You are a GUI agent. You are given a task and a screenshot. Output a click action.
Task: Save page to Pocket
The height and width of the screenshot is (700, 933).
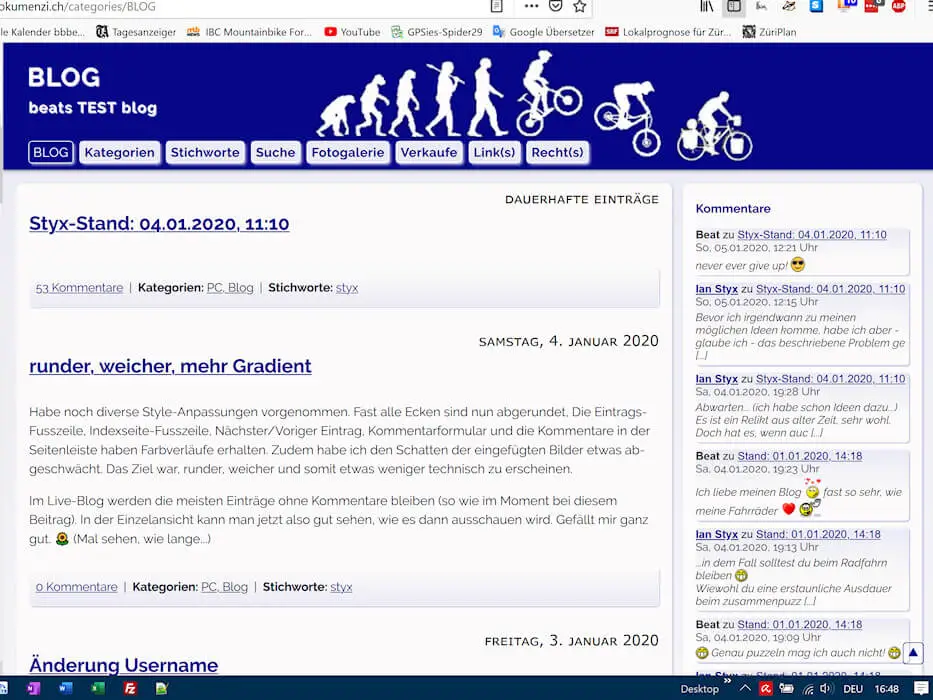556,6
